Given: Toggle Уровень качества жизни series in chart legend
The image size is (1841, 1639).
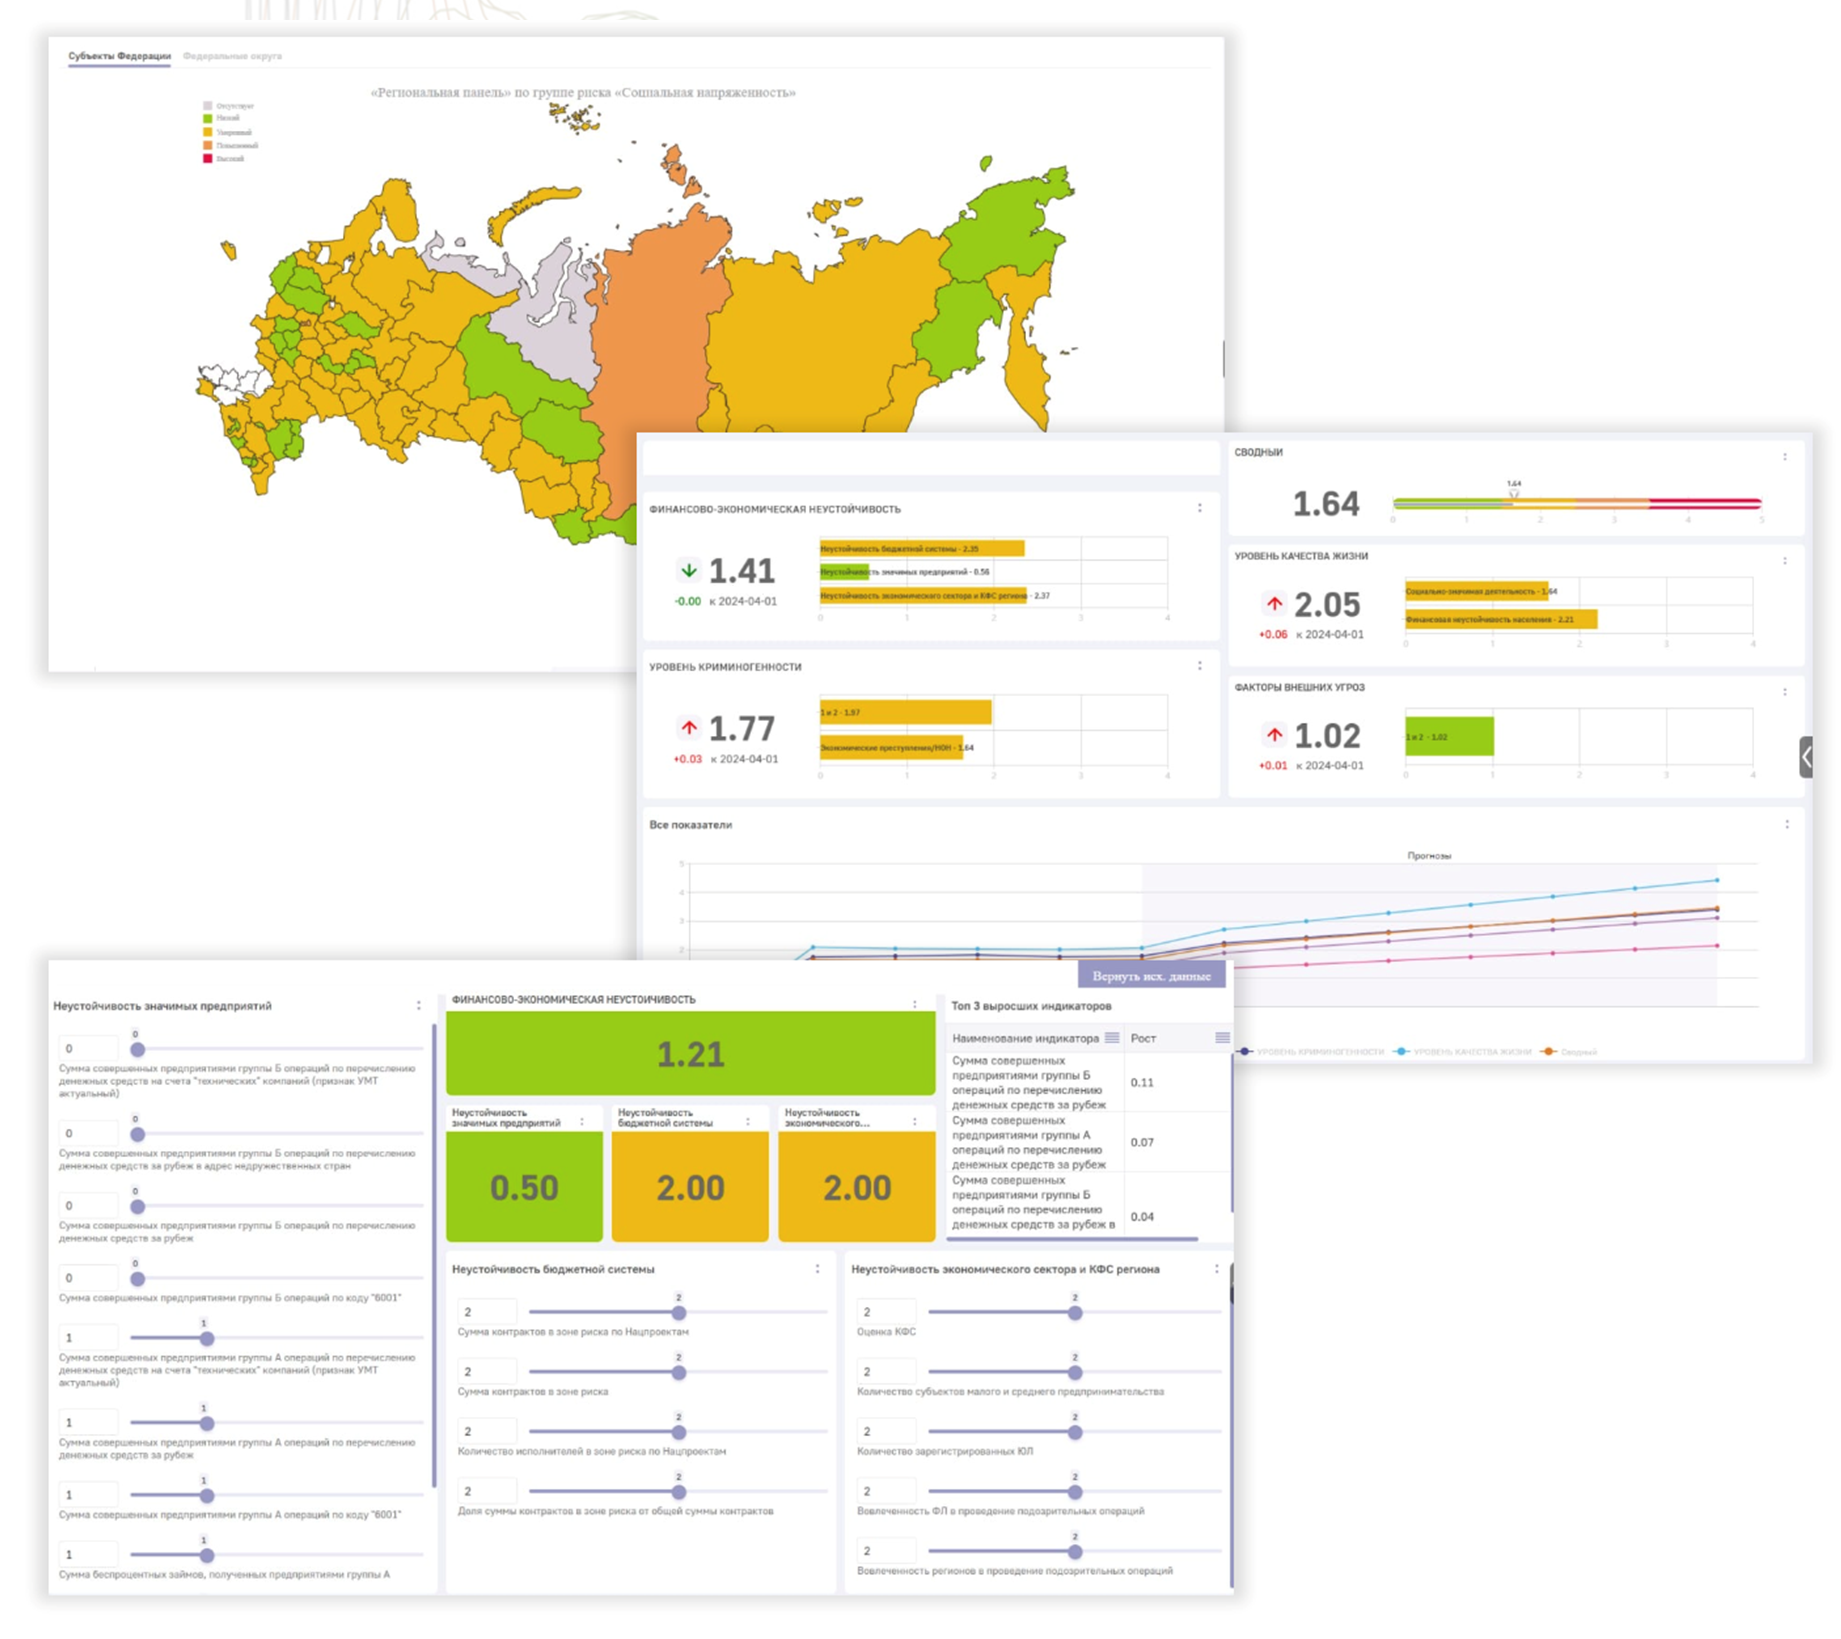Looking at the screenshot, I should click(x=1463, y=1052).
